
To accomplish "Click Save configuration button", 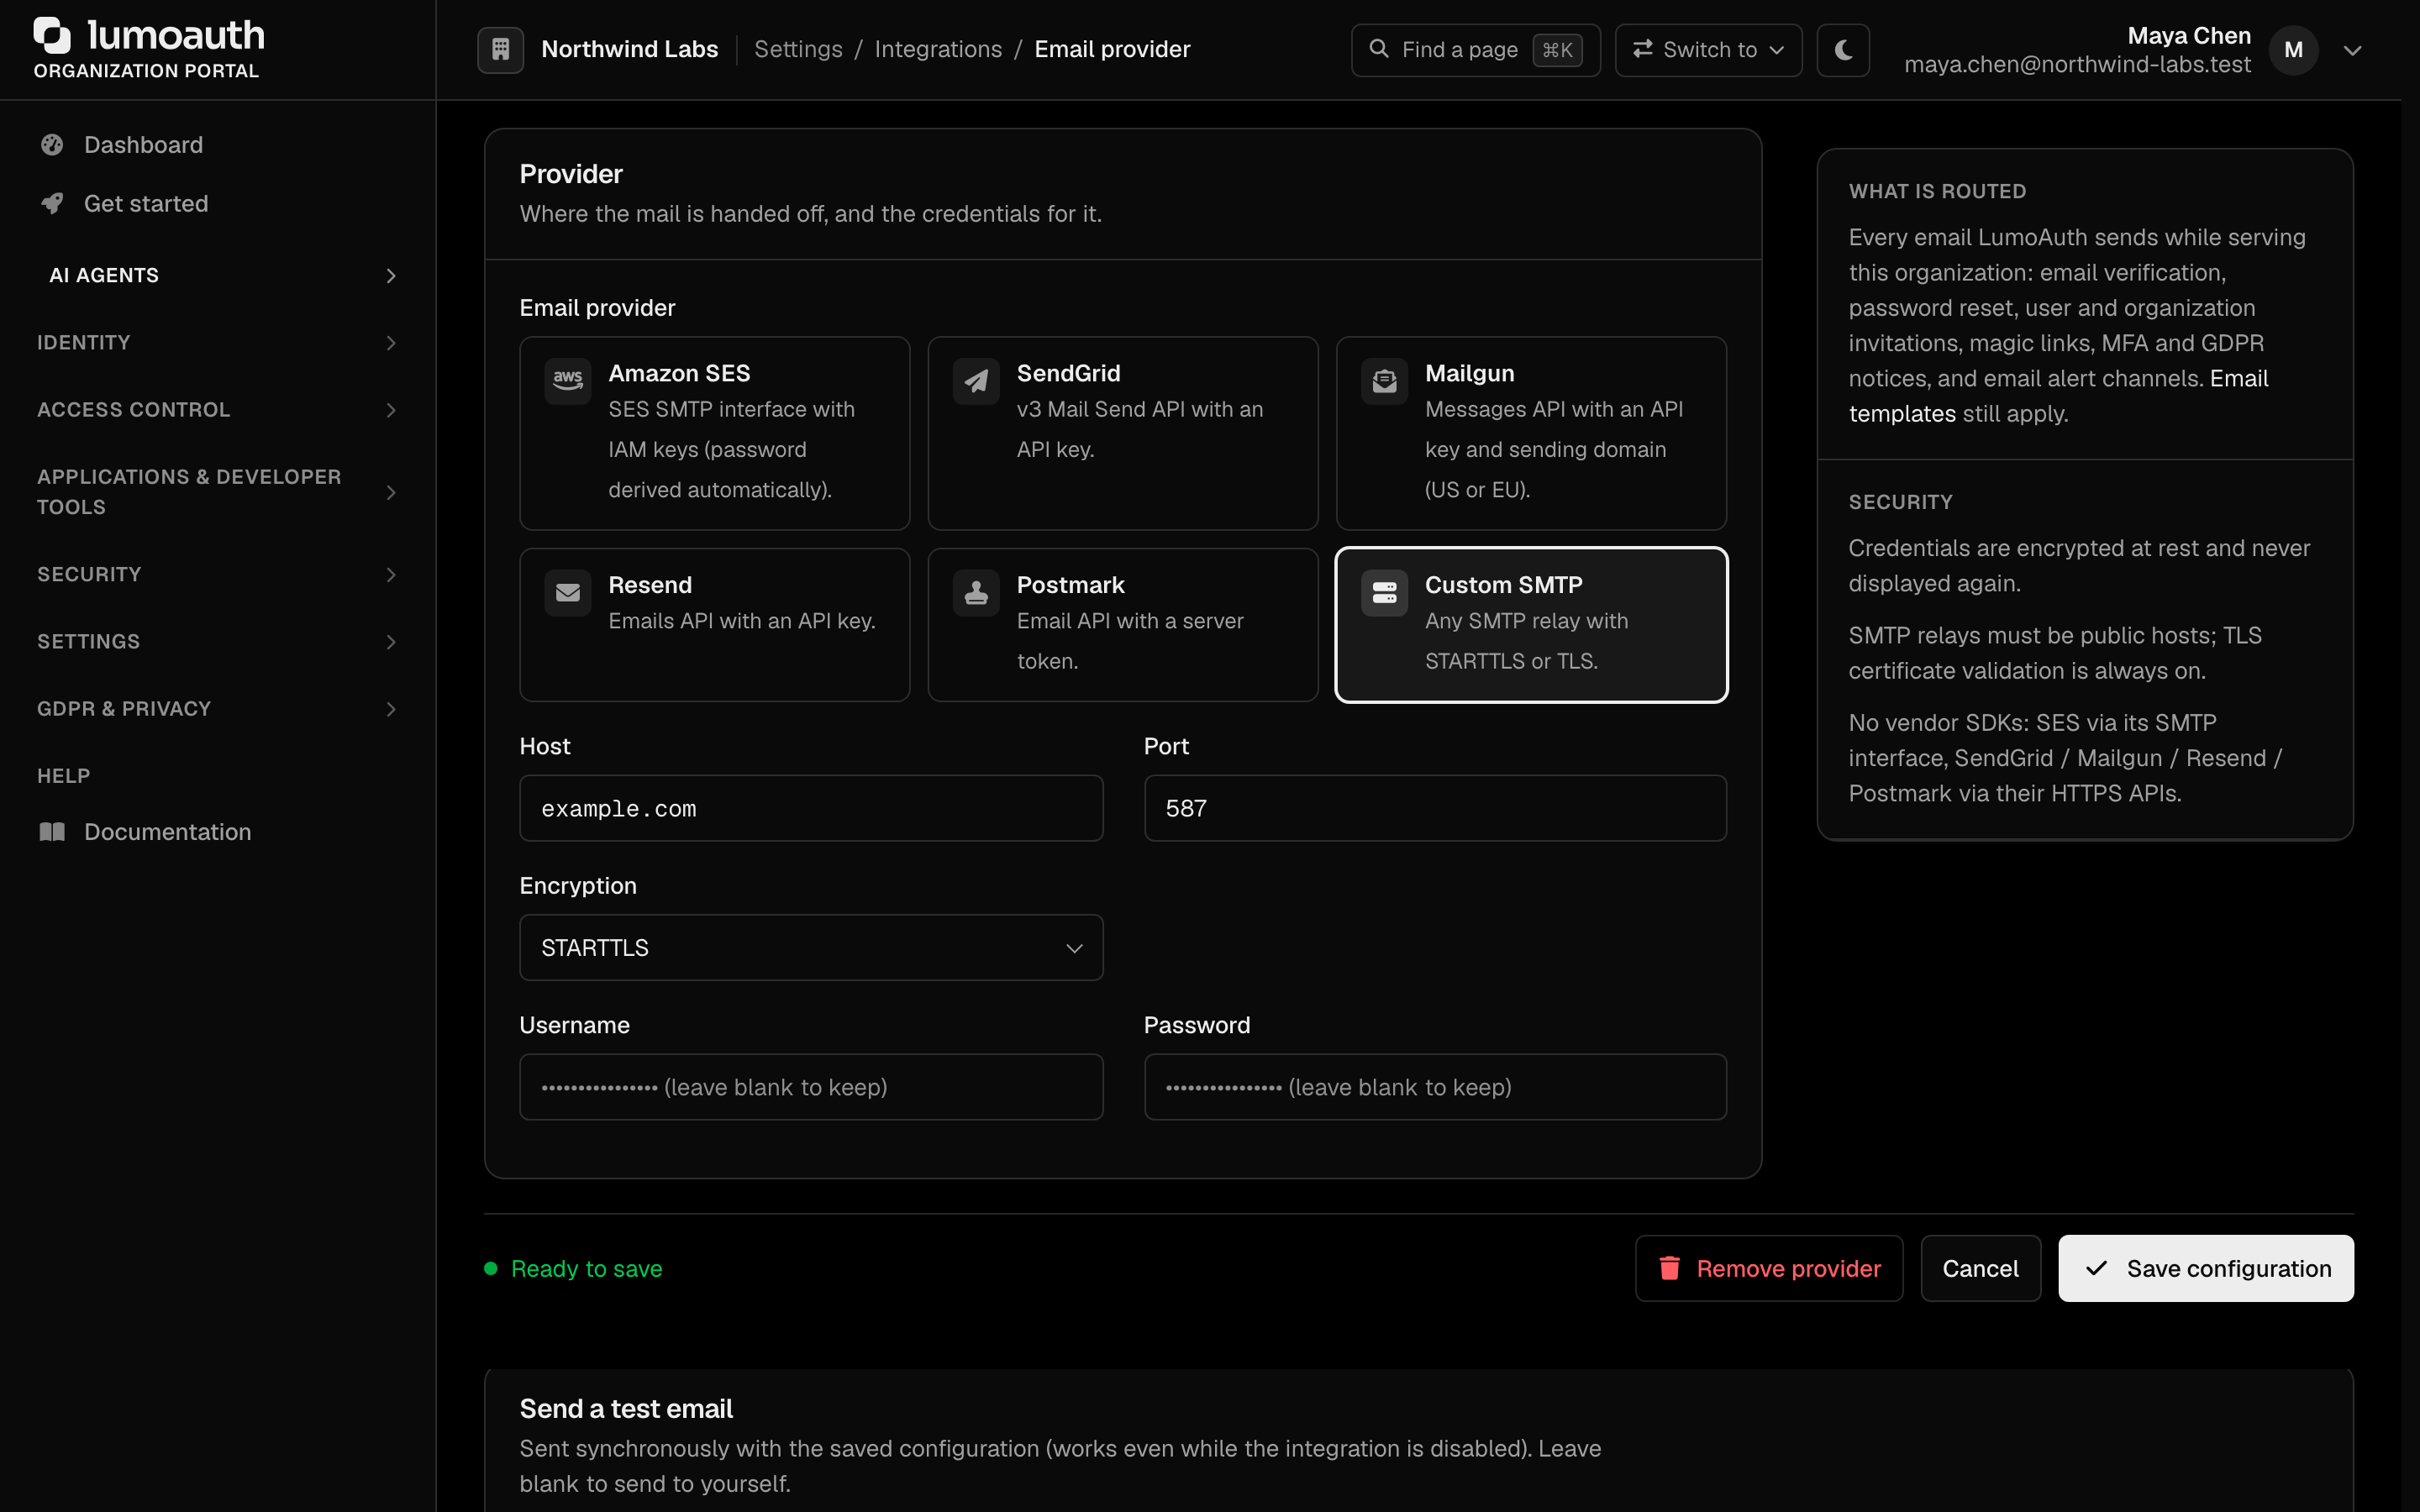I will click(x=2206, y=1269).
